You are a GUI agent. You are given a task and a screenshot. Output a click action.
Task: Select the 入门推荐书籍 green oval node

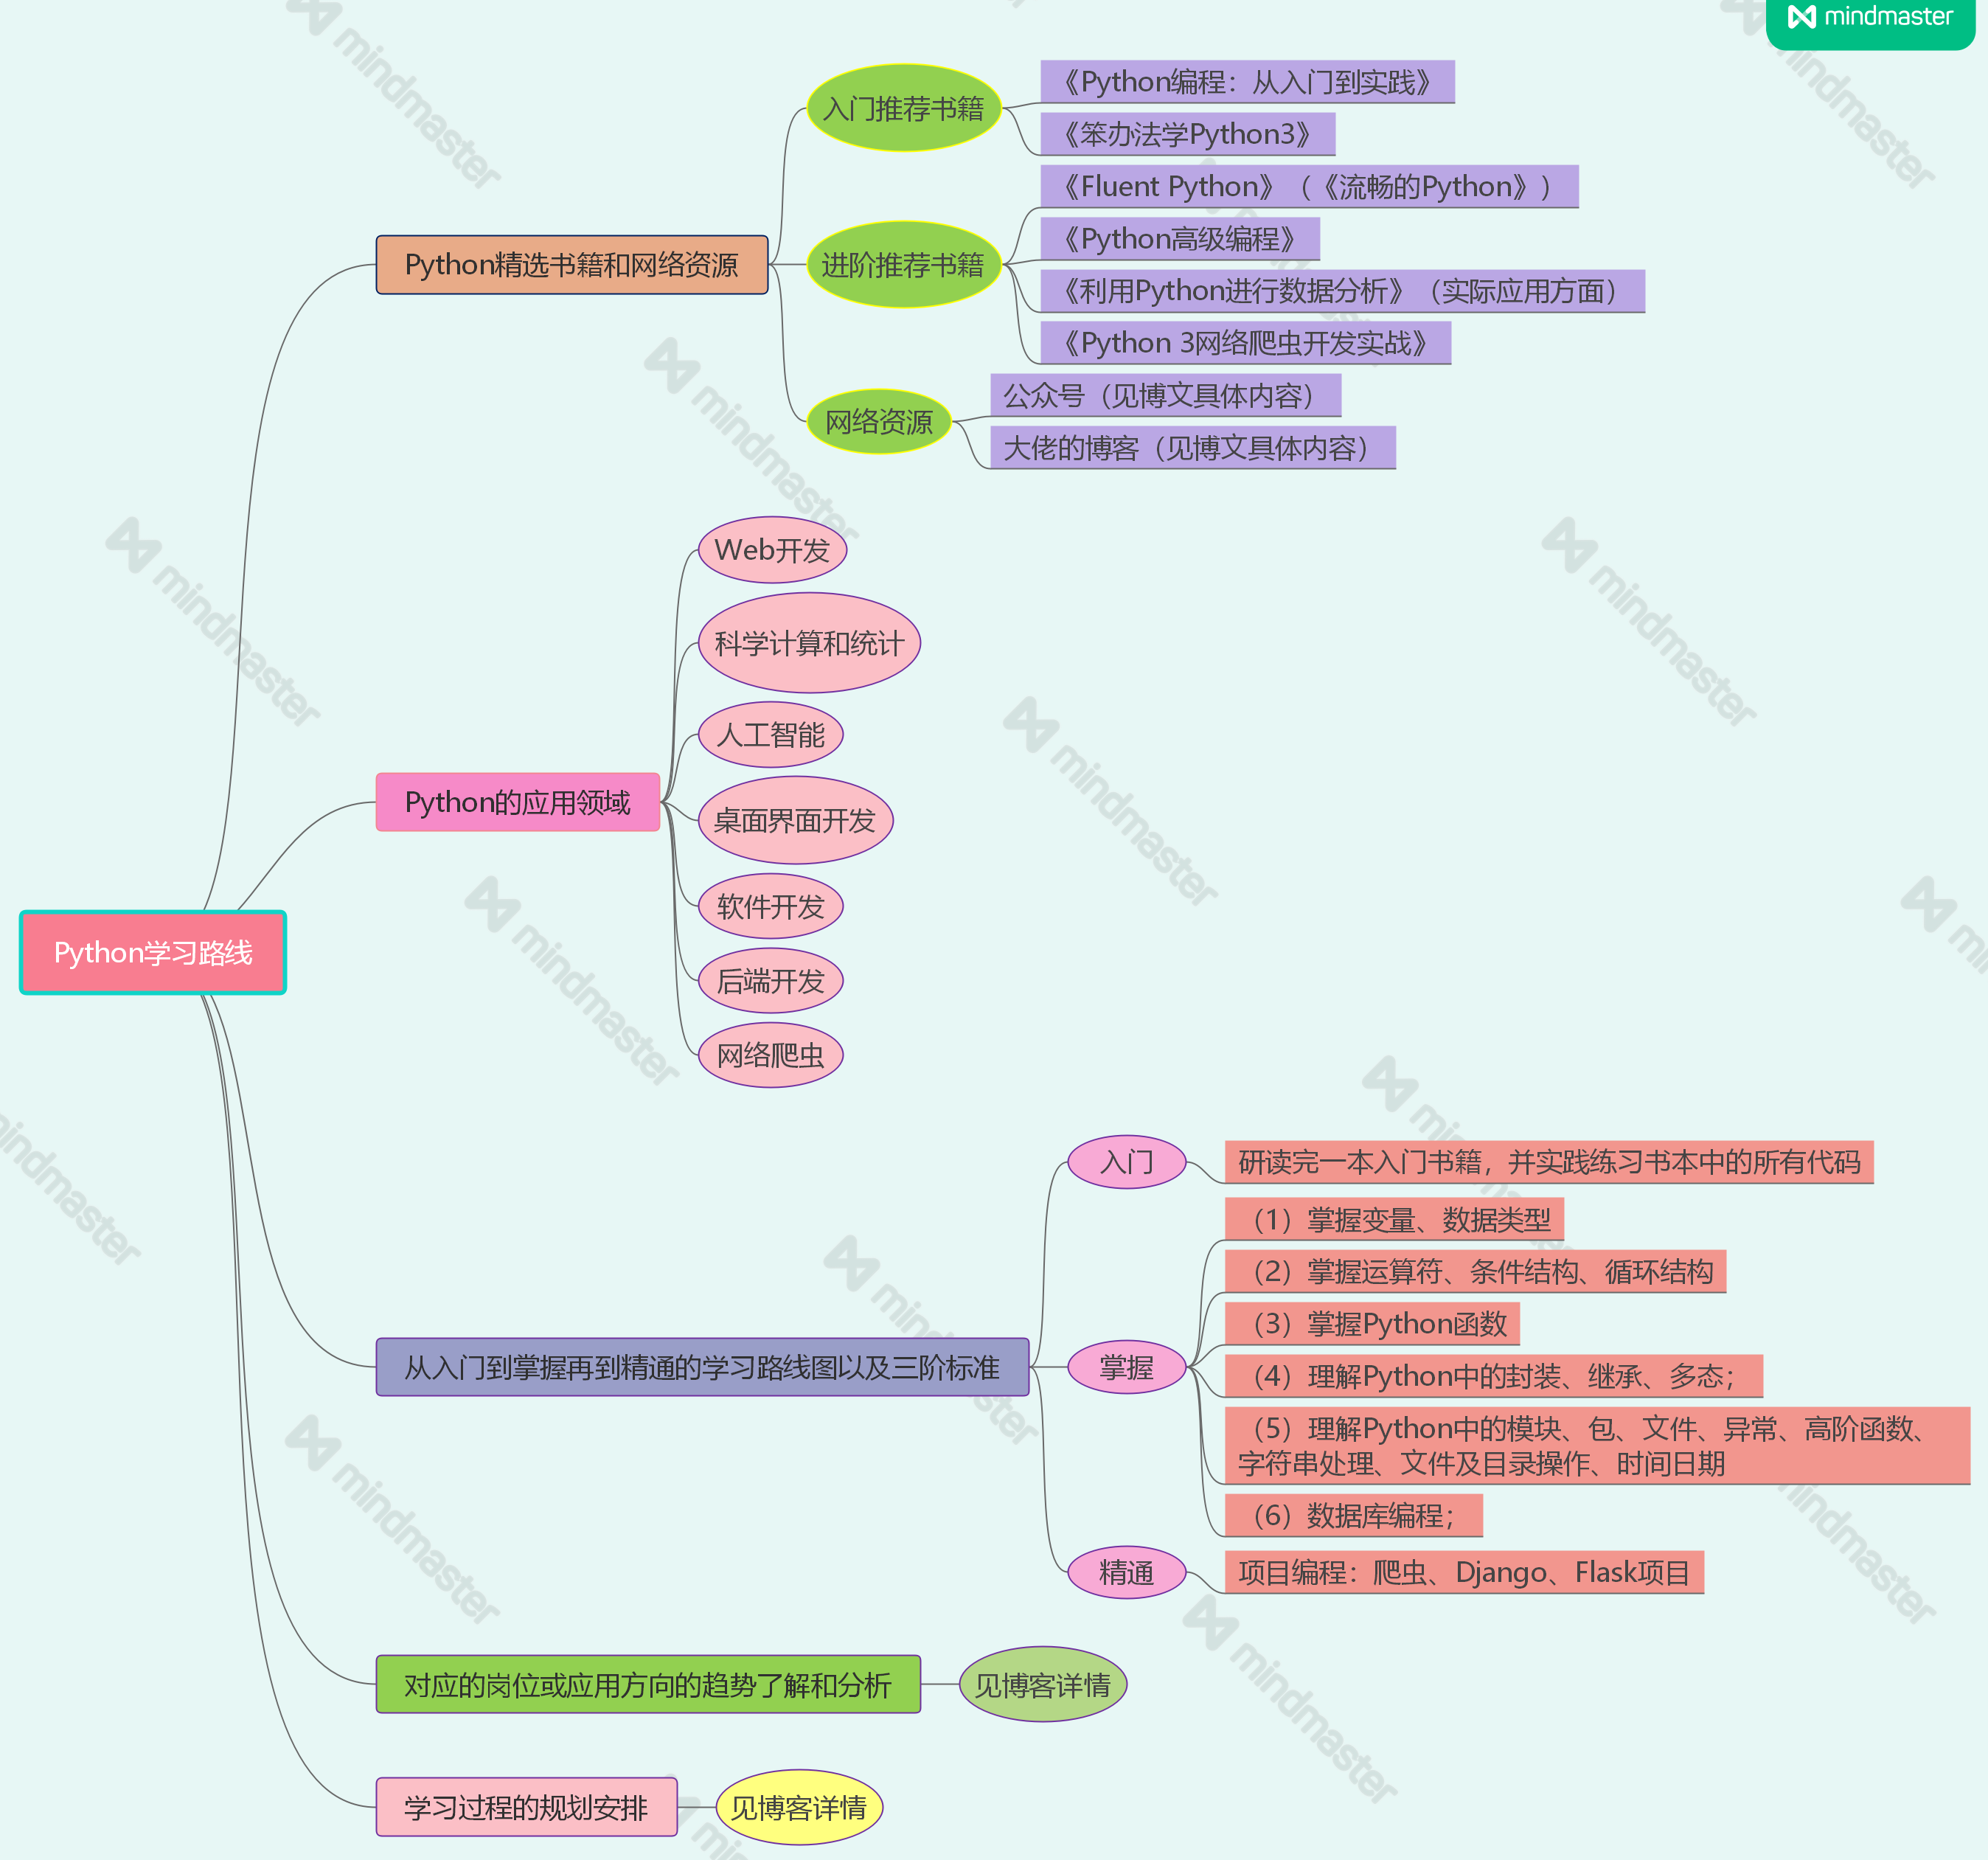[903, 108]
